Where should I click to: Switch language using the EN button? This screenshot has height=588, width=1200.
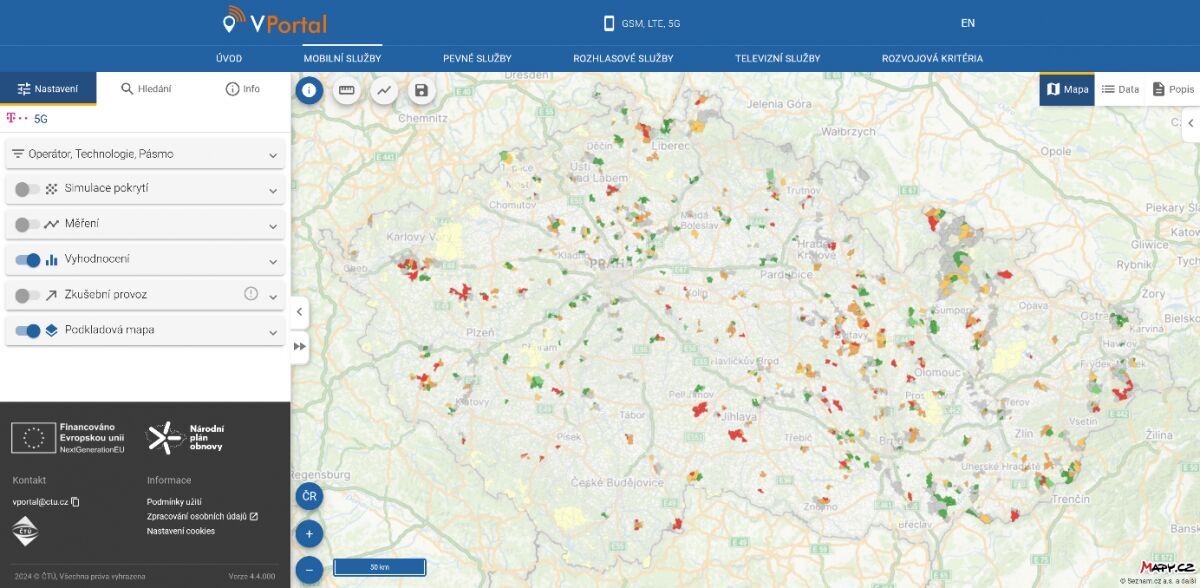(x=967, y=23)
